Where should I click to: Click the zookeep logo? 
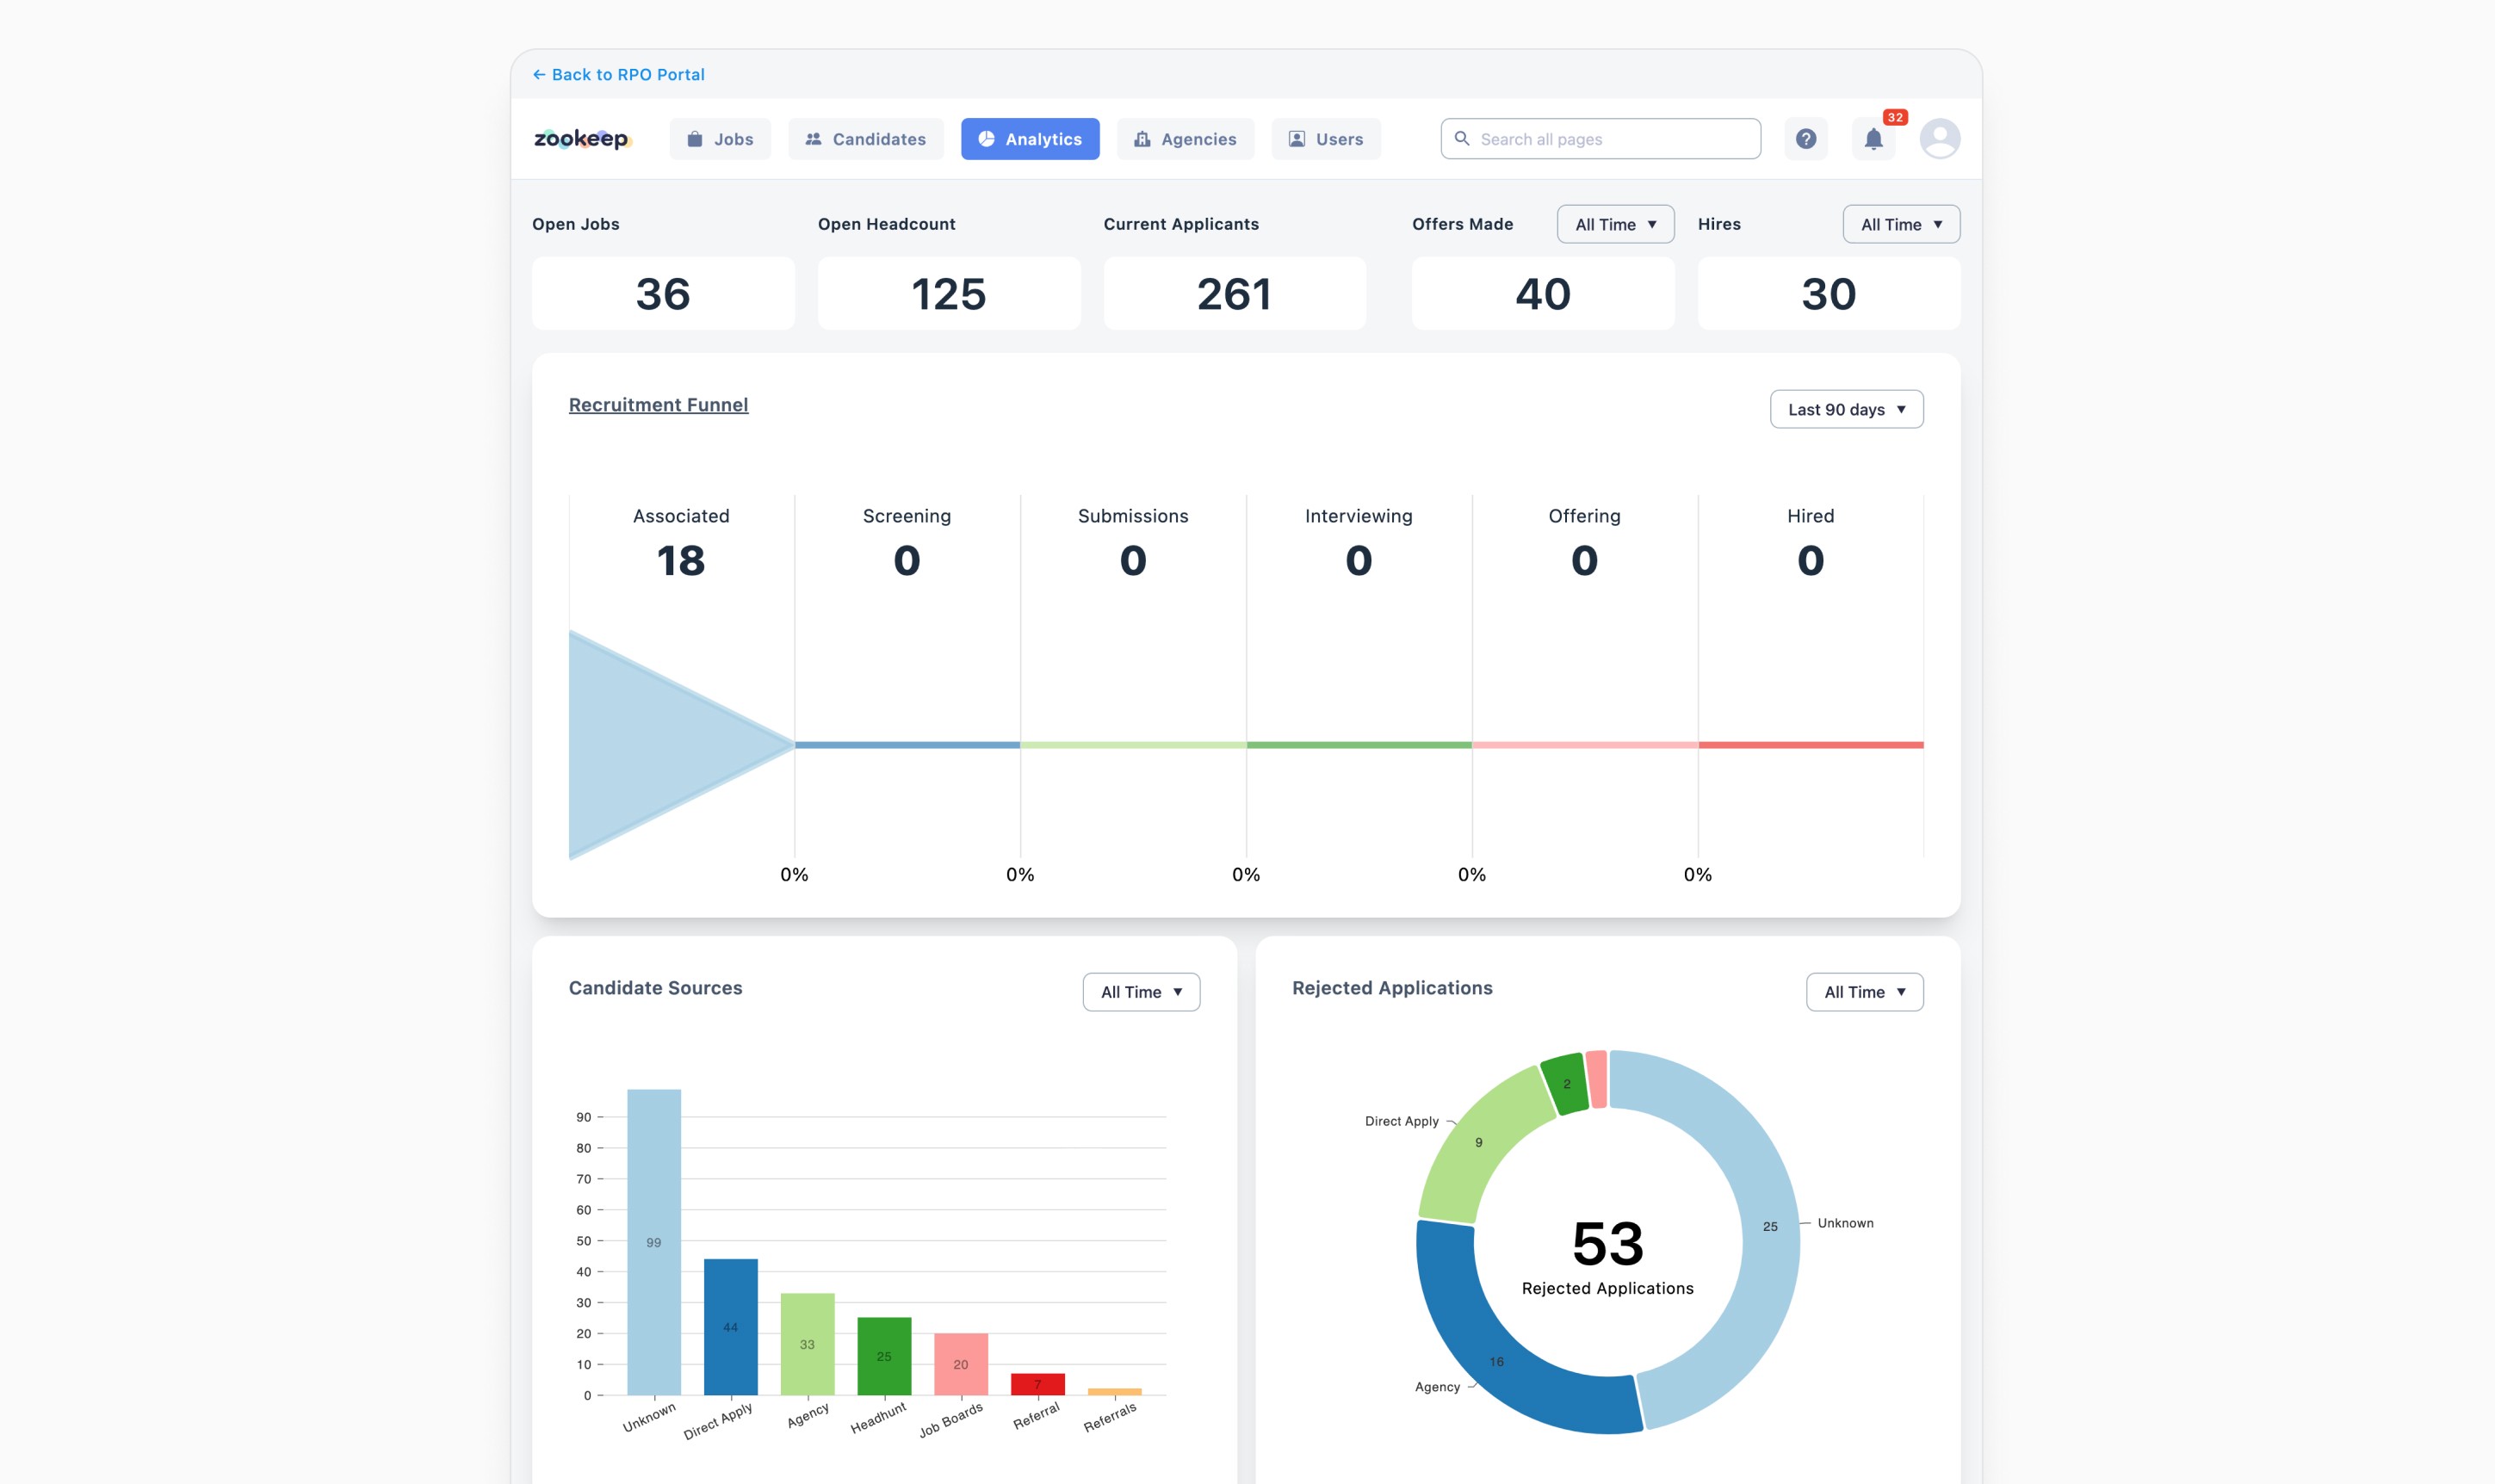click(582, 139)
